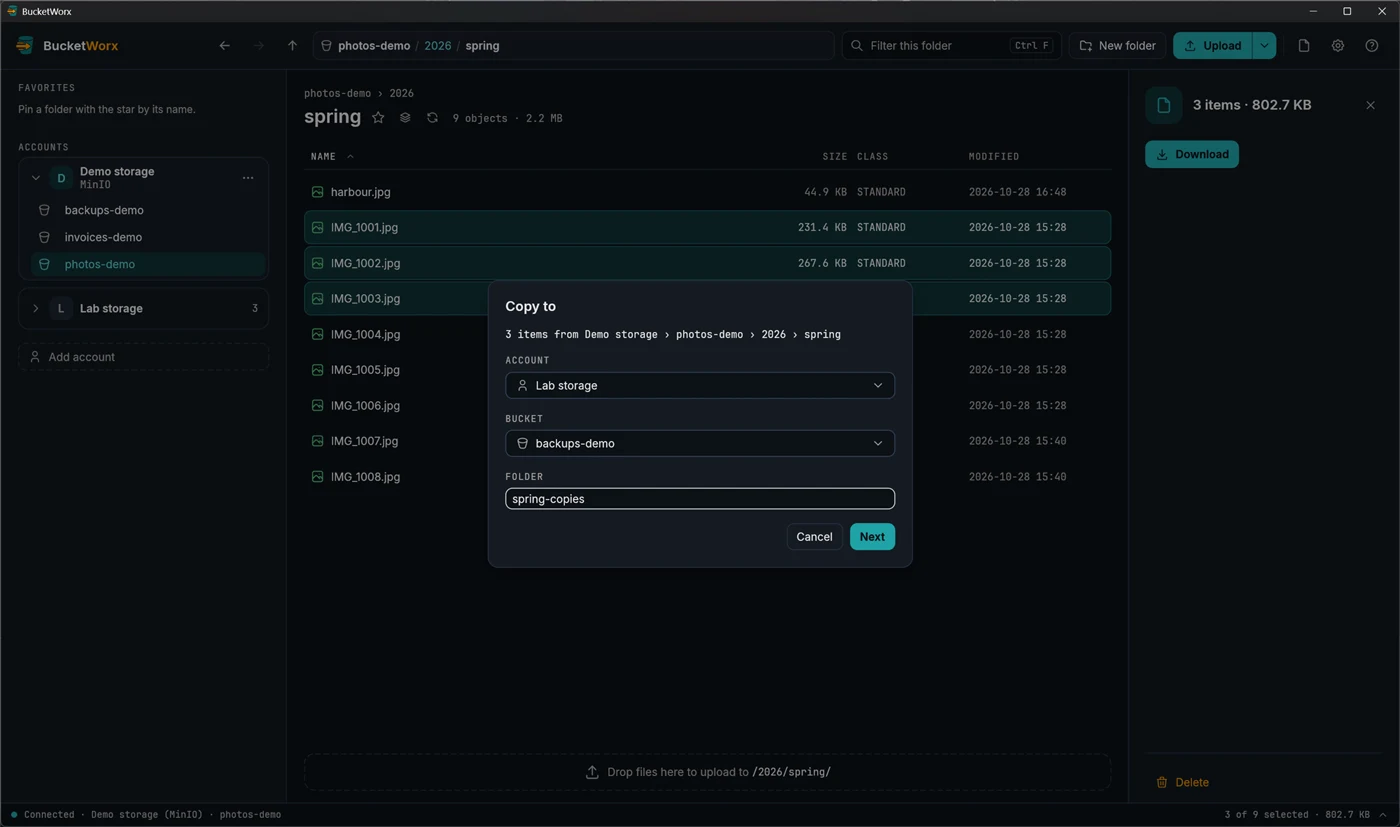Open settings gear icon
Image resolution: width=1400 pixels, height=827 pixels.
[x=1338, y=46]
